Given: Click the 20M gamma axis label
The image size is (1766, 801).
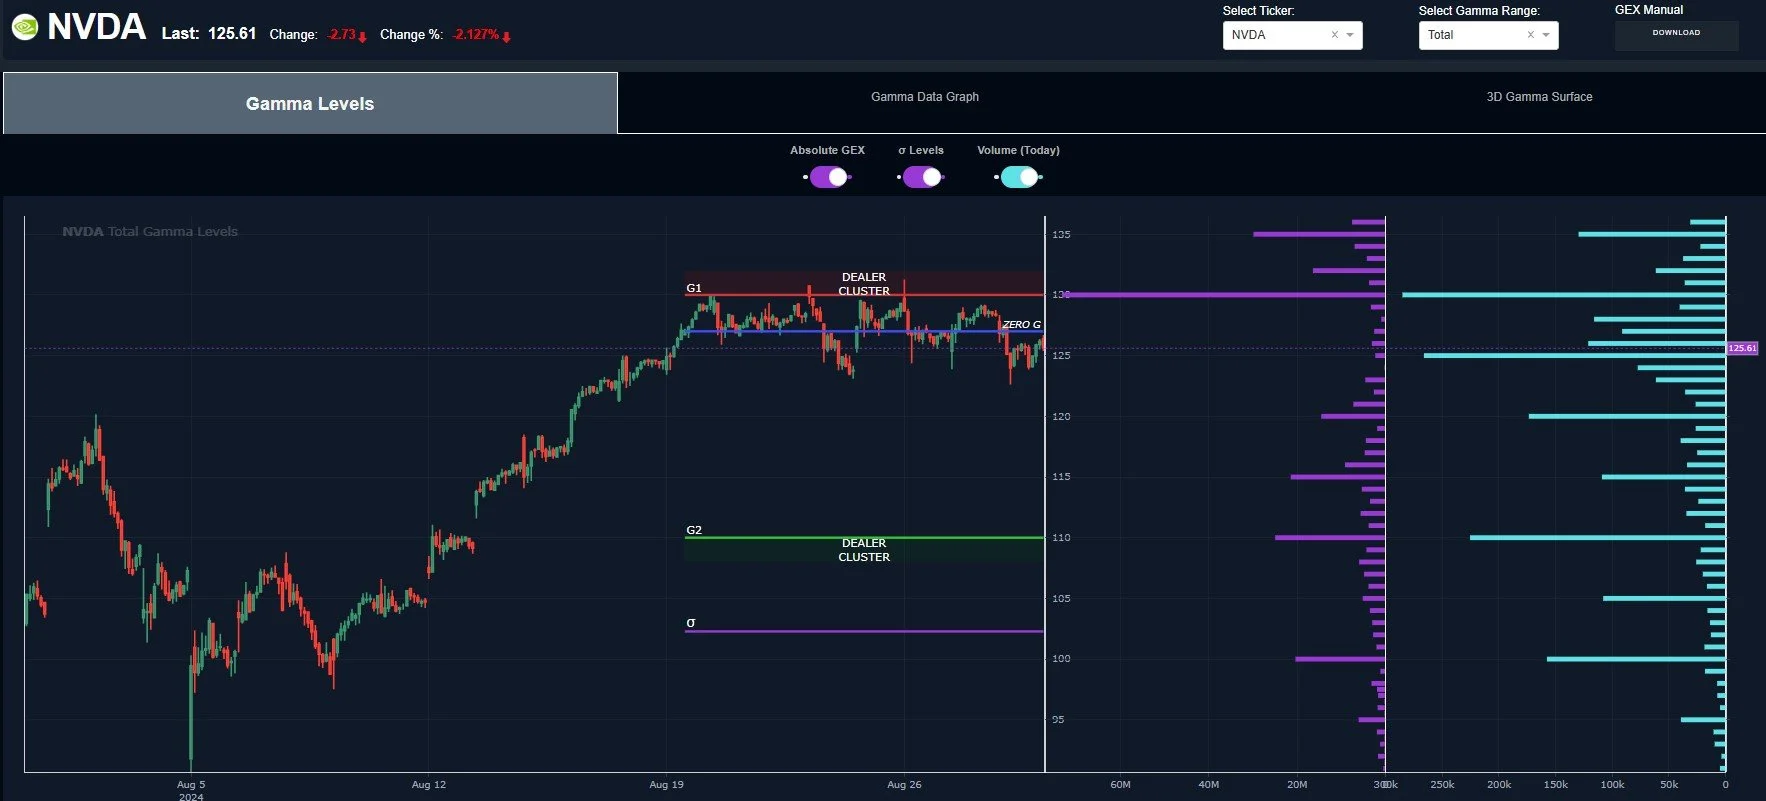Looking at the screenshot, I should (1297, 785).
